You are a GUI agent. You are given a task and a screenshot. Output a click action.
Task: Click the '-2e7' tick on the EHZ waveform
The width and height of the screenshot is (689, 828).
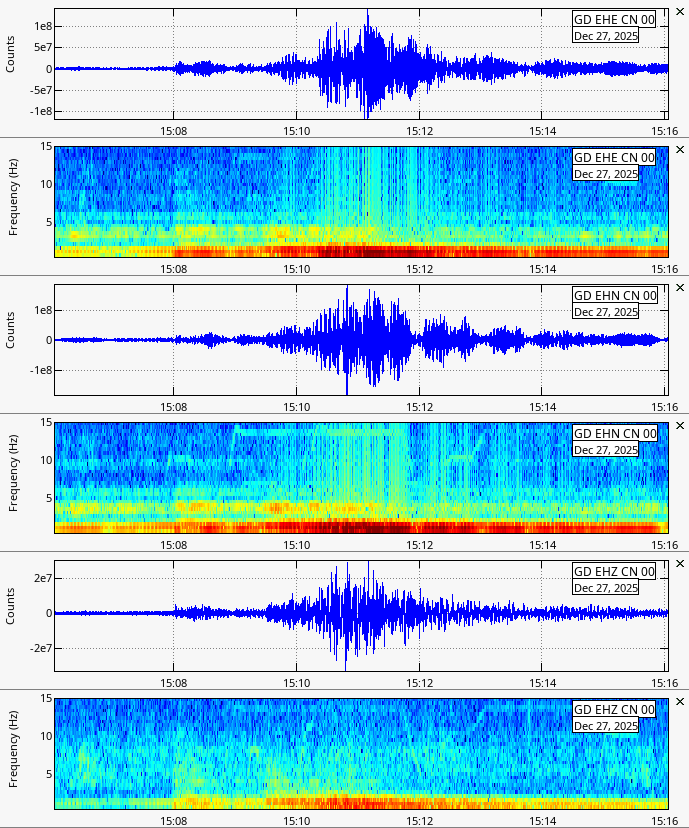click(41, 648)
